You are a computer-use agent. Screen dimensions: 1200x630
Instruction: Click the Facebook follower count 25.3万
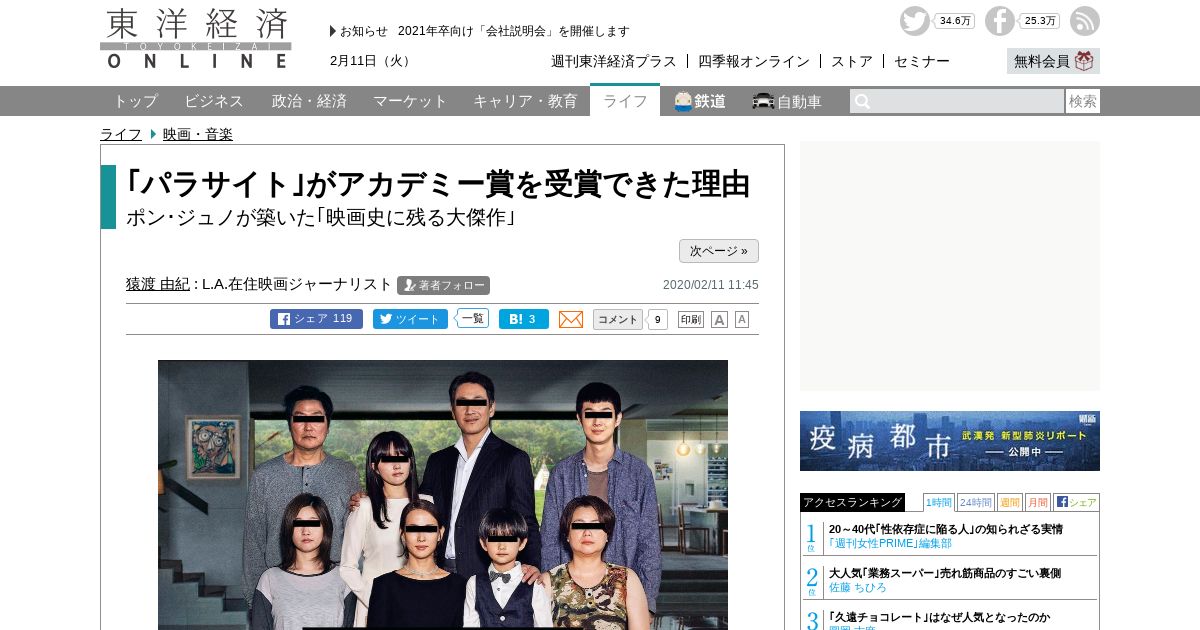coord(1040,21)
